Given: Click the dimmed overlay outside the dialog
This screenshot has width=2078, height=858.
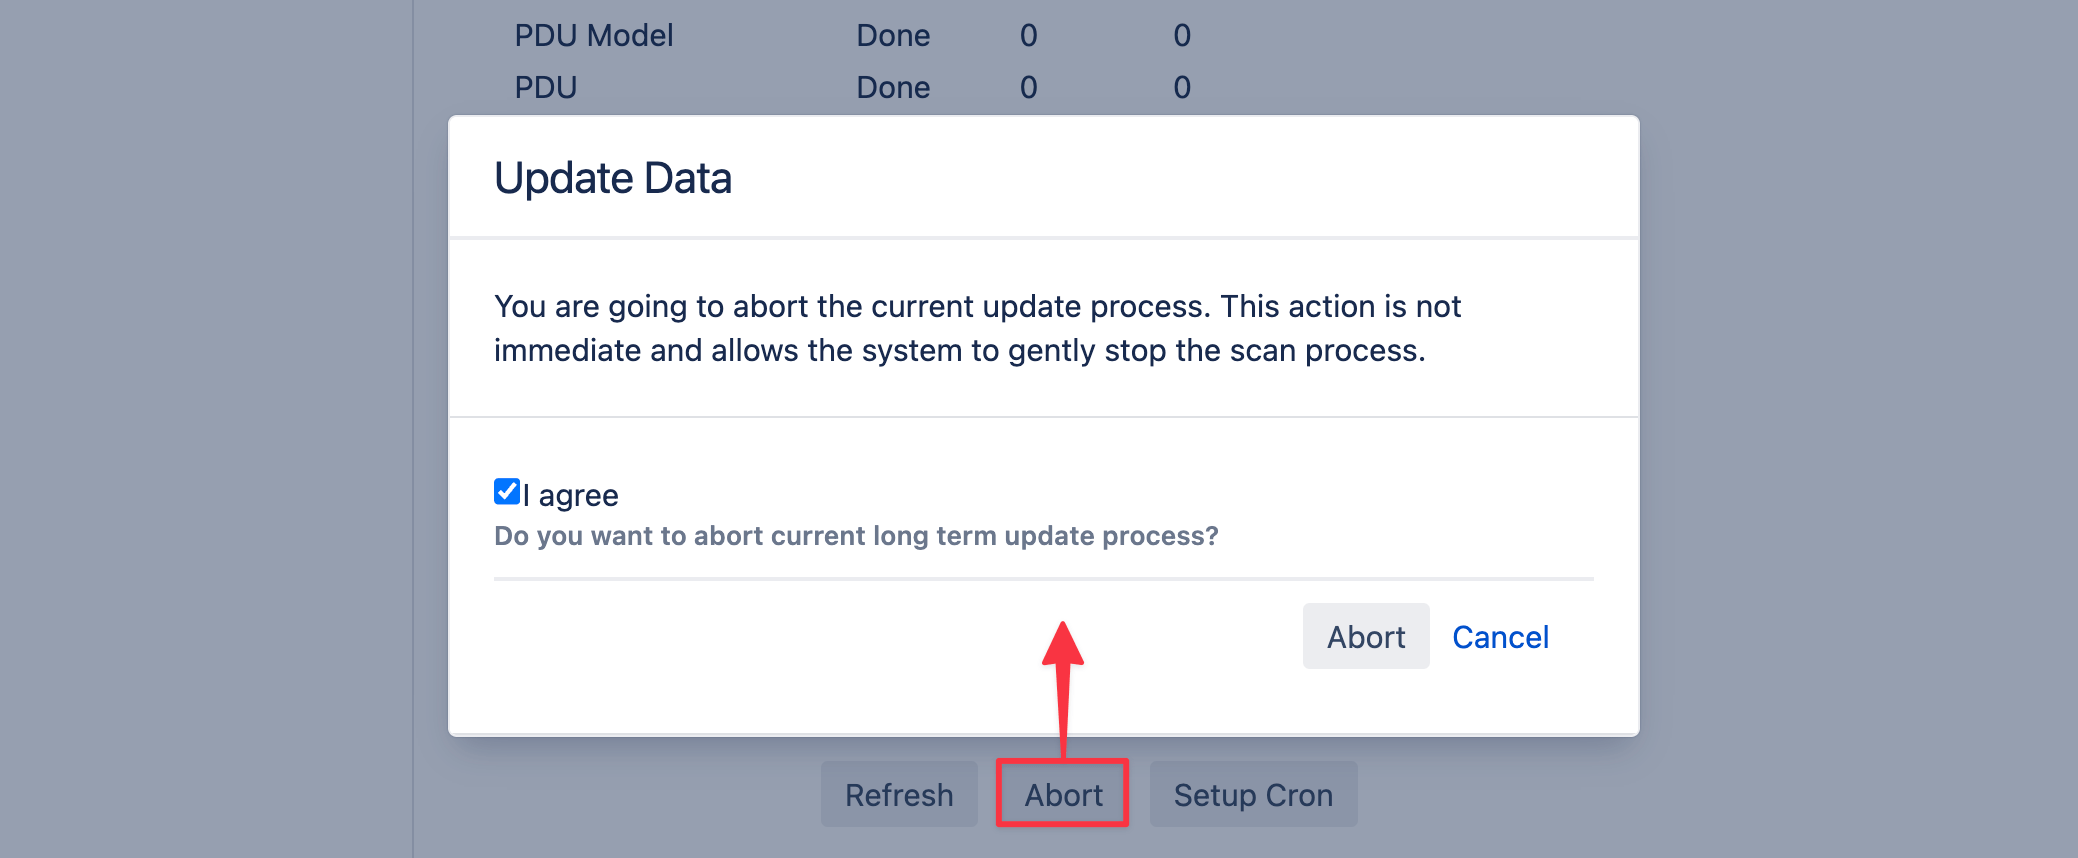Looking at the screenshot, I should coord(200,430).
